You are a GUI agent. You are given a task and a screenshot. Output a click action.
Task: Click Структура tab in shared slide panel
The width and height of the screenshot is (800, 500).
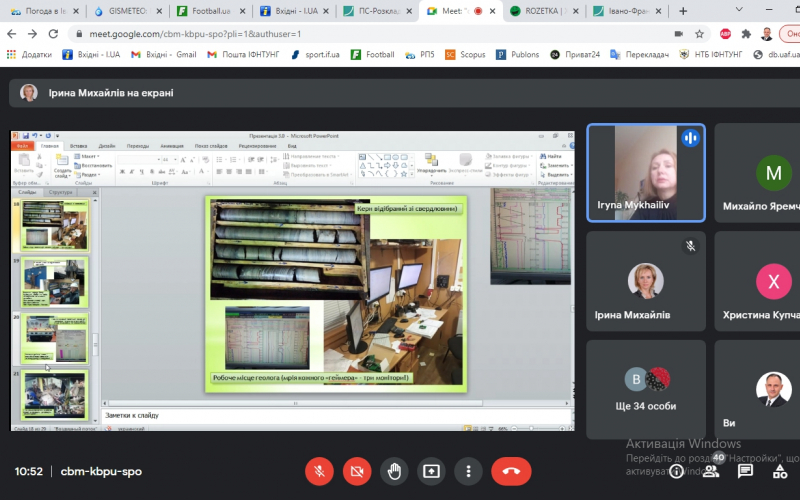click(x=61, y=192)
